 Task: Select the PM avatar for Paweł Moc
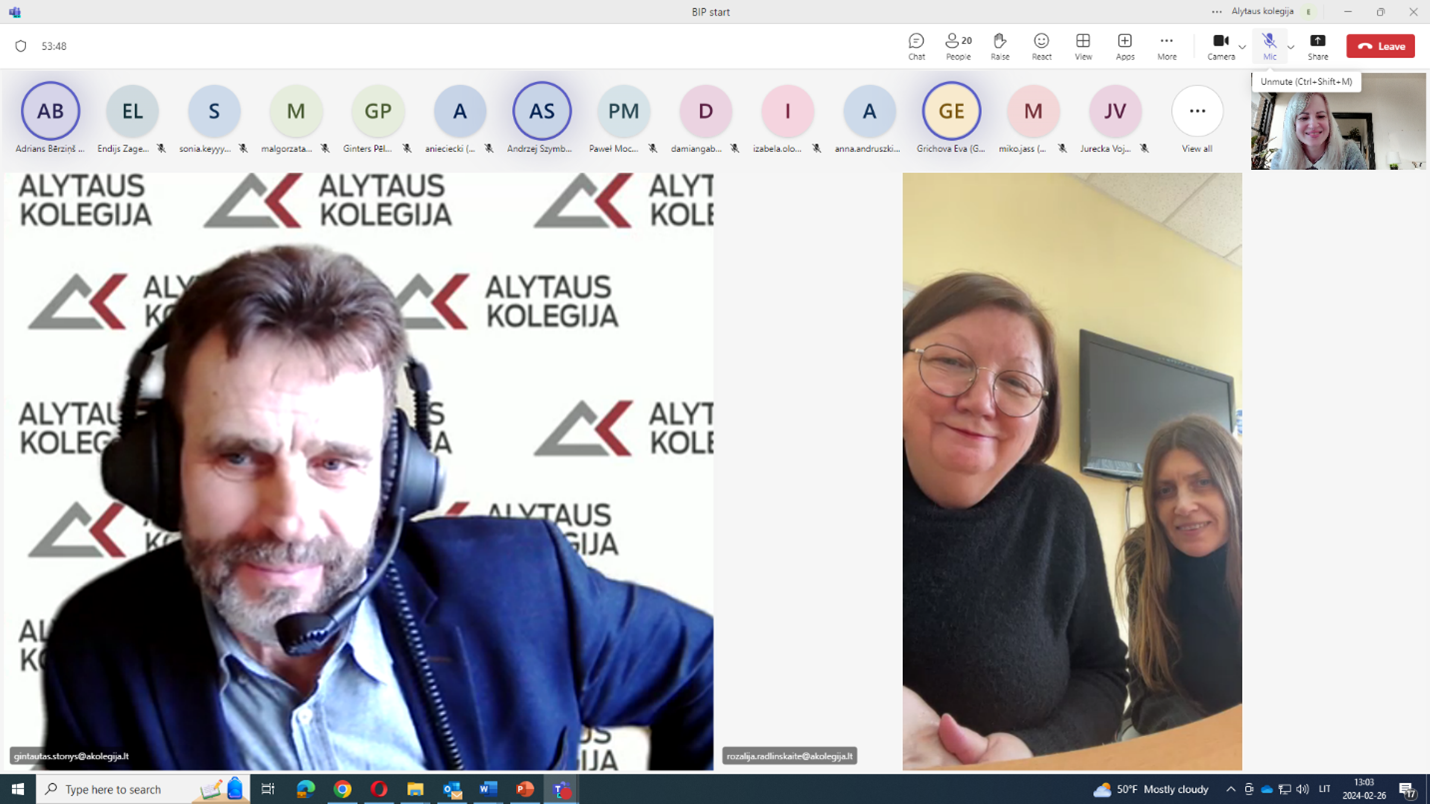point(624,111)
